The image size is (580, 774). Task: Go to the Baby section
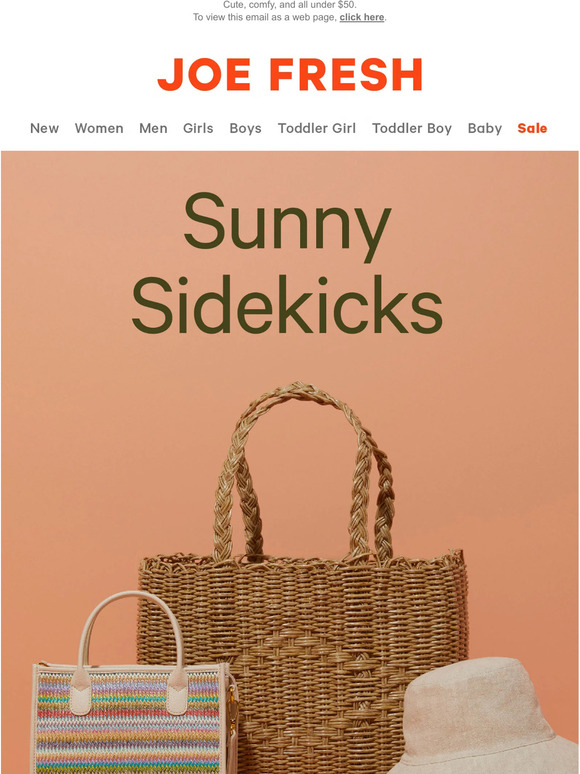pyautogui.click(x=485, y=128)
